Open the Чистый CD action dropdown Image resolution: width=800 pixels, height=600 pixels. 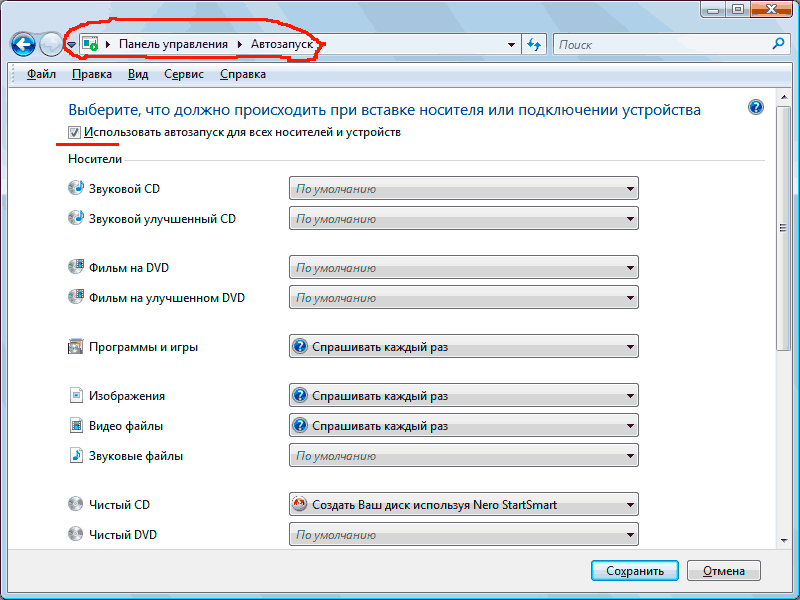(x=464, y=505)
